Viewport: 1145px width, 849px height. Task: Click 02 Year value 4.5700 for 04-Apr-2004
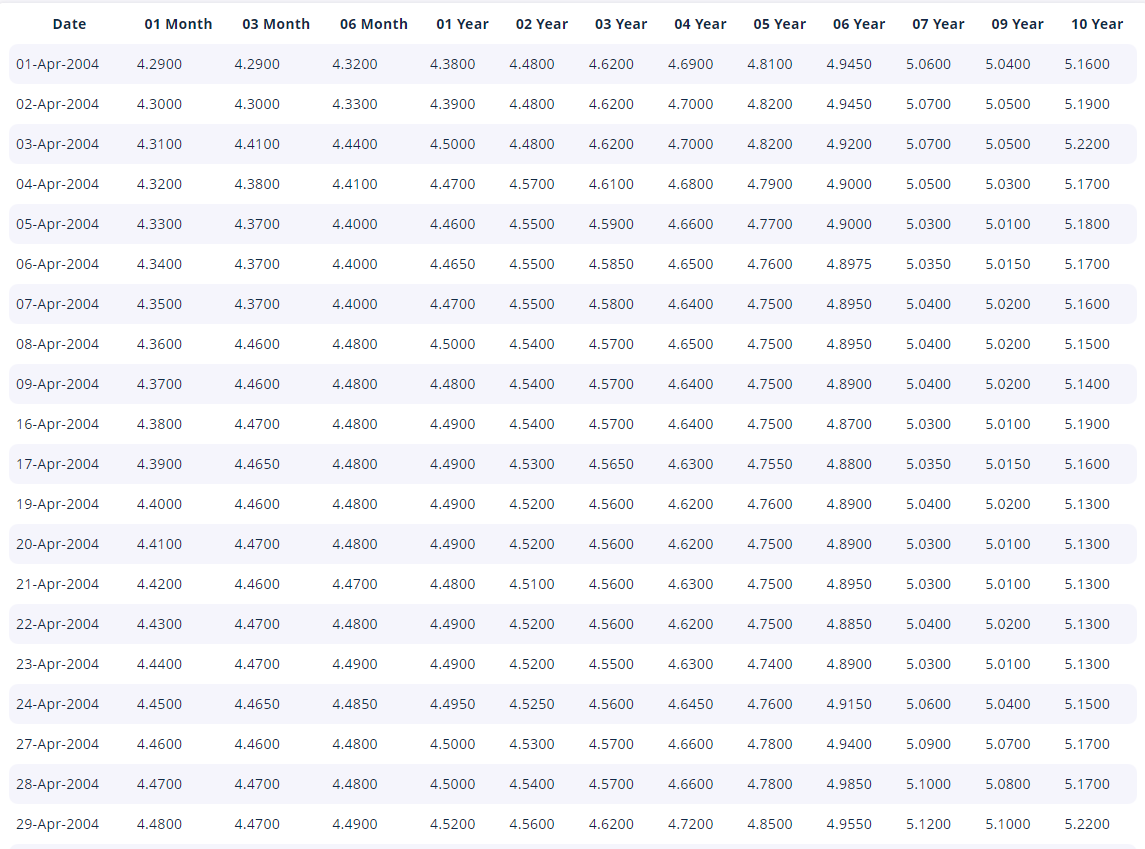(532, 184)
